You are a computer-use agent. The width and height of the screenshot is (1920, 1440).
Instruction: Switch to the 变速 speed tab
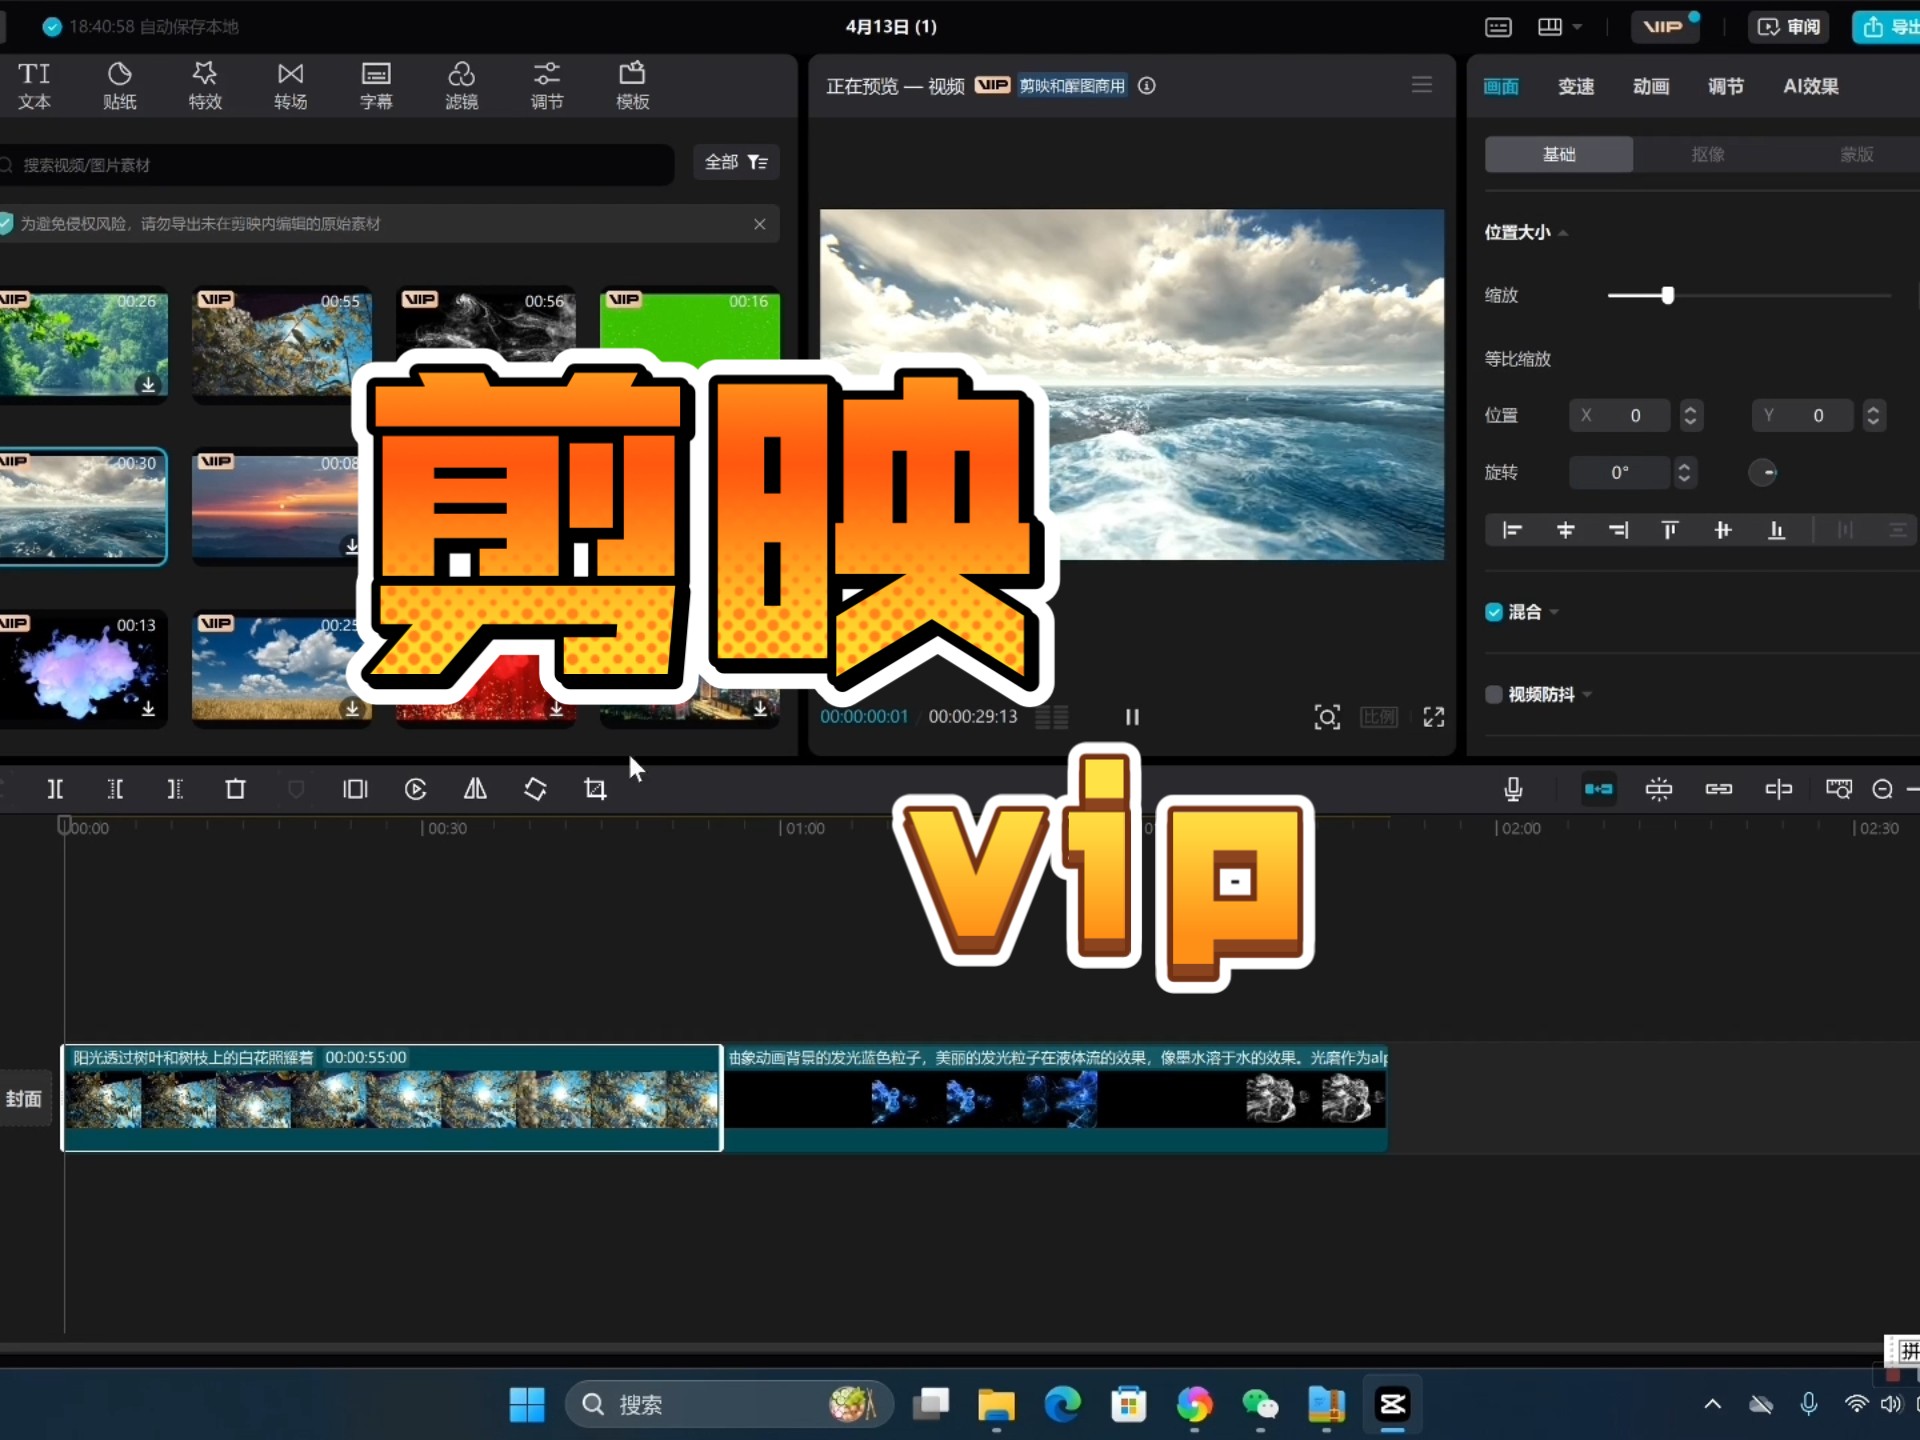tap(1575, 86)
